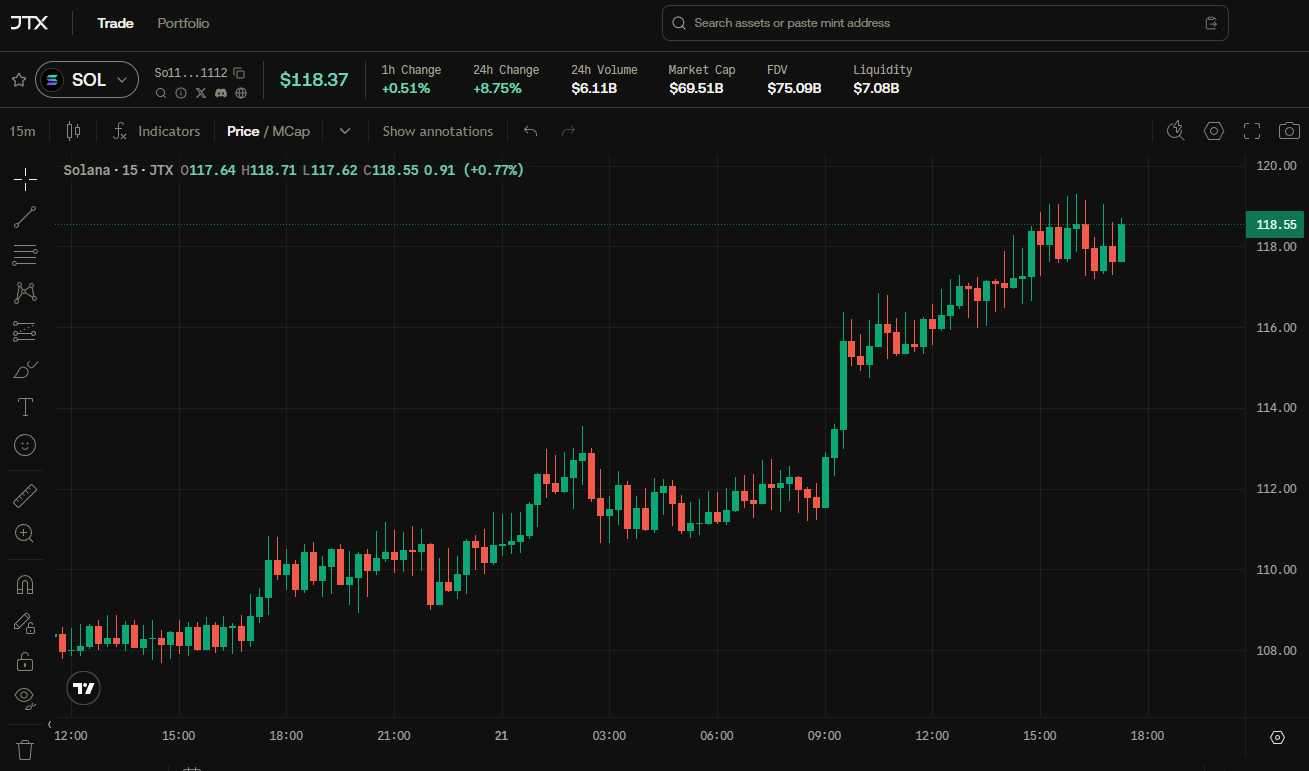Select the crosshair cursor tool
The height and width of the screenshot is (771, 1309).
point(25,179)
